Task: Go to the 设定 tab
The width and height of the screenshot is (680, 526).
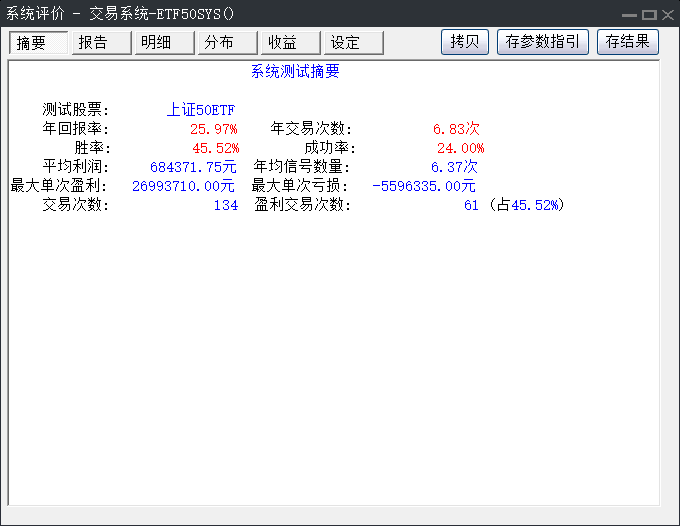Action: tap(353, 43)
